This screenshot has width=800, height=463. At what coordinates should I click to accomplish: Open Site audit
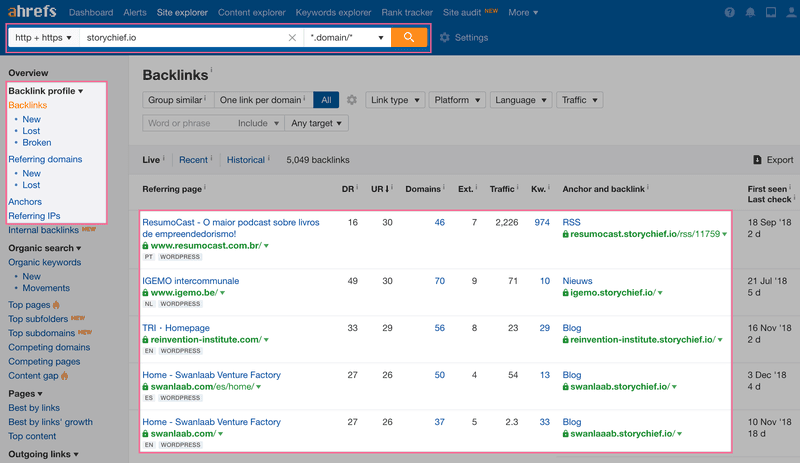(462, 12)
